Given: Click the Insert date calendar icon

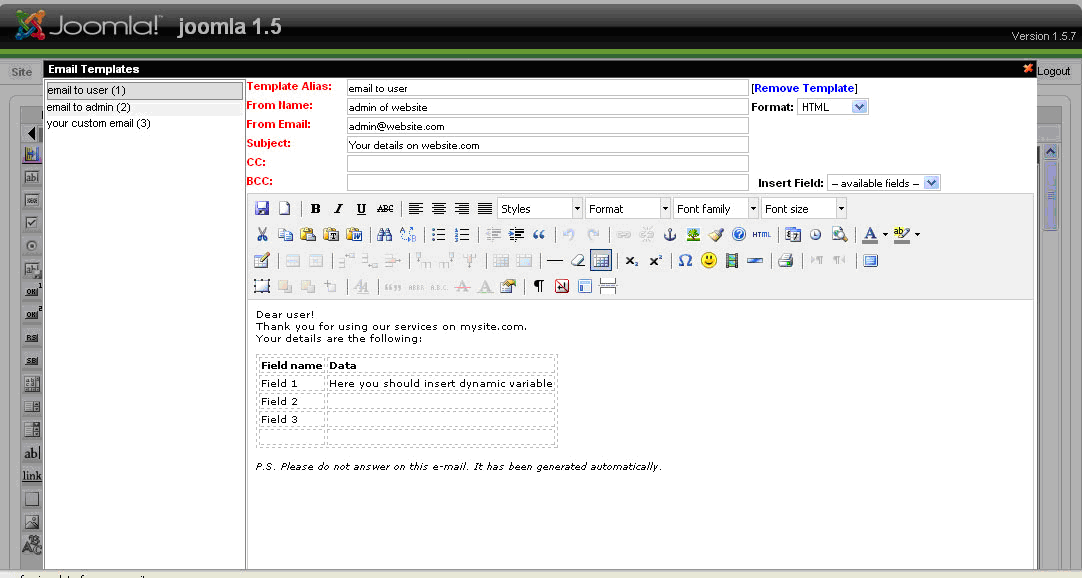Looking at the screenshot, I should coord(793,235).
